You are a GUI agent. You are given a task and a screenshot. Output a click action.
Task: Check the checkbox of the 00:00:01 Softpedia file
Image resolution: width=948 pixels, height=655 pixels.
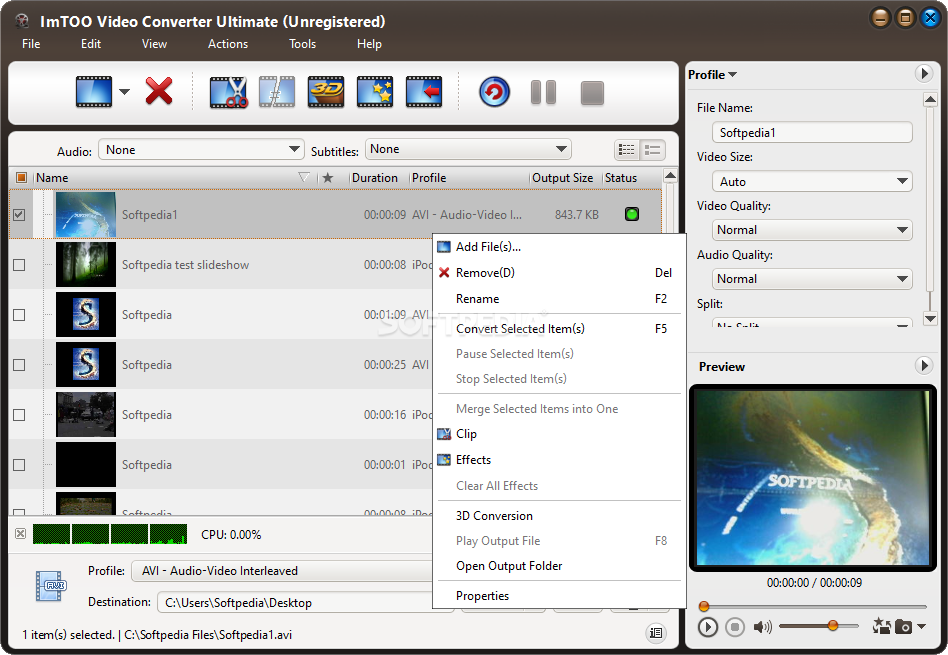click(x=19, y=465)
